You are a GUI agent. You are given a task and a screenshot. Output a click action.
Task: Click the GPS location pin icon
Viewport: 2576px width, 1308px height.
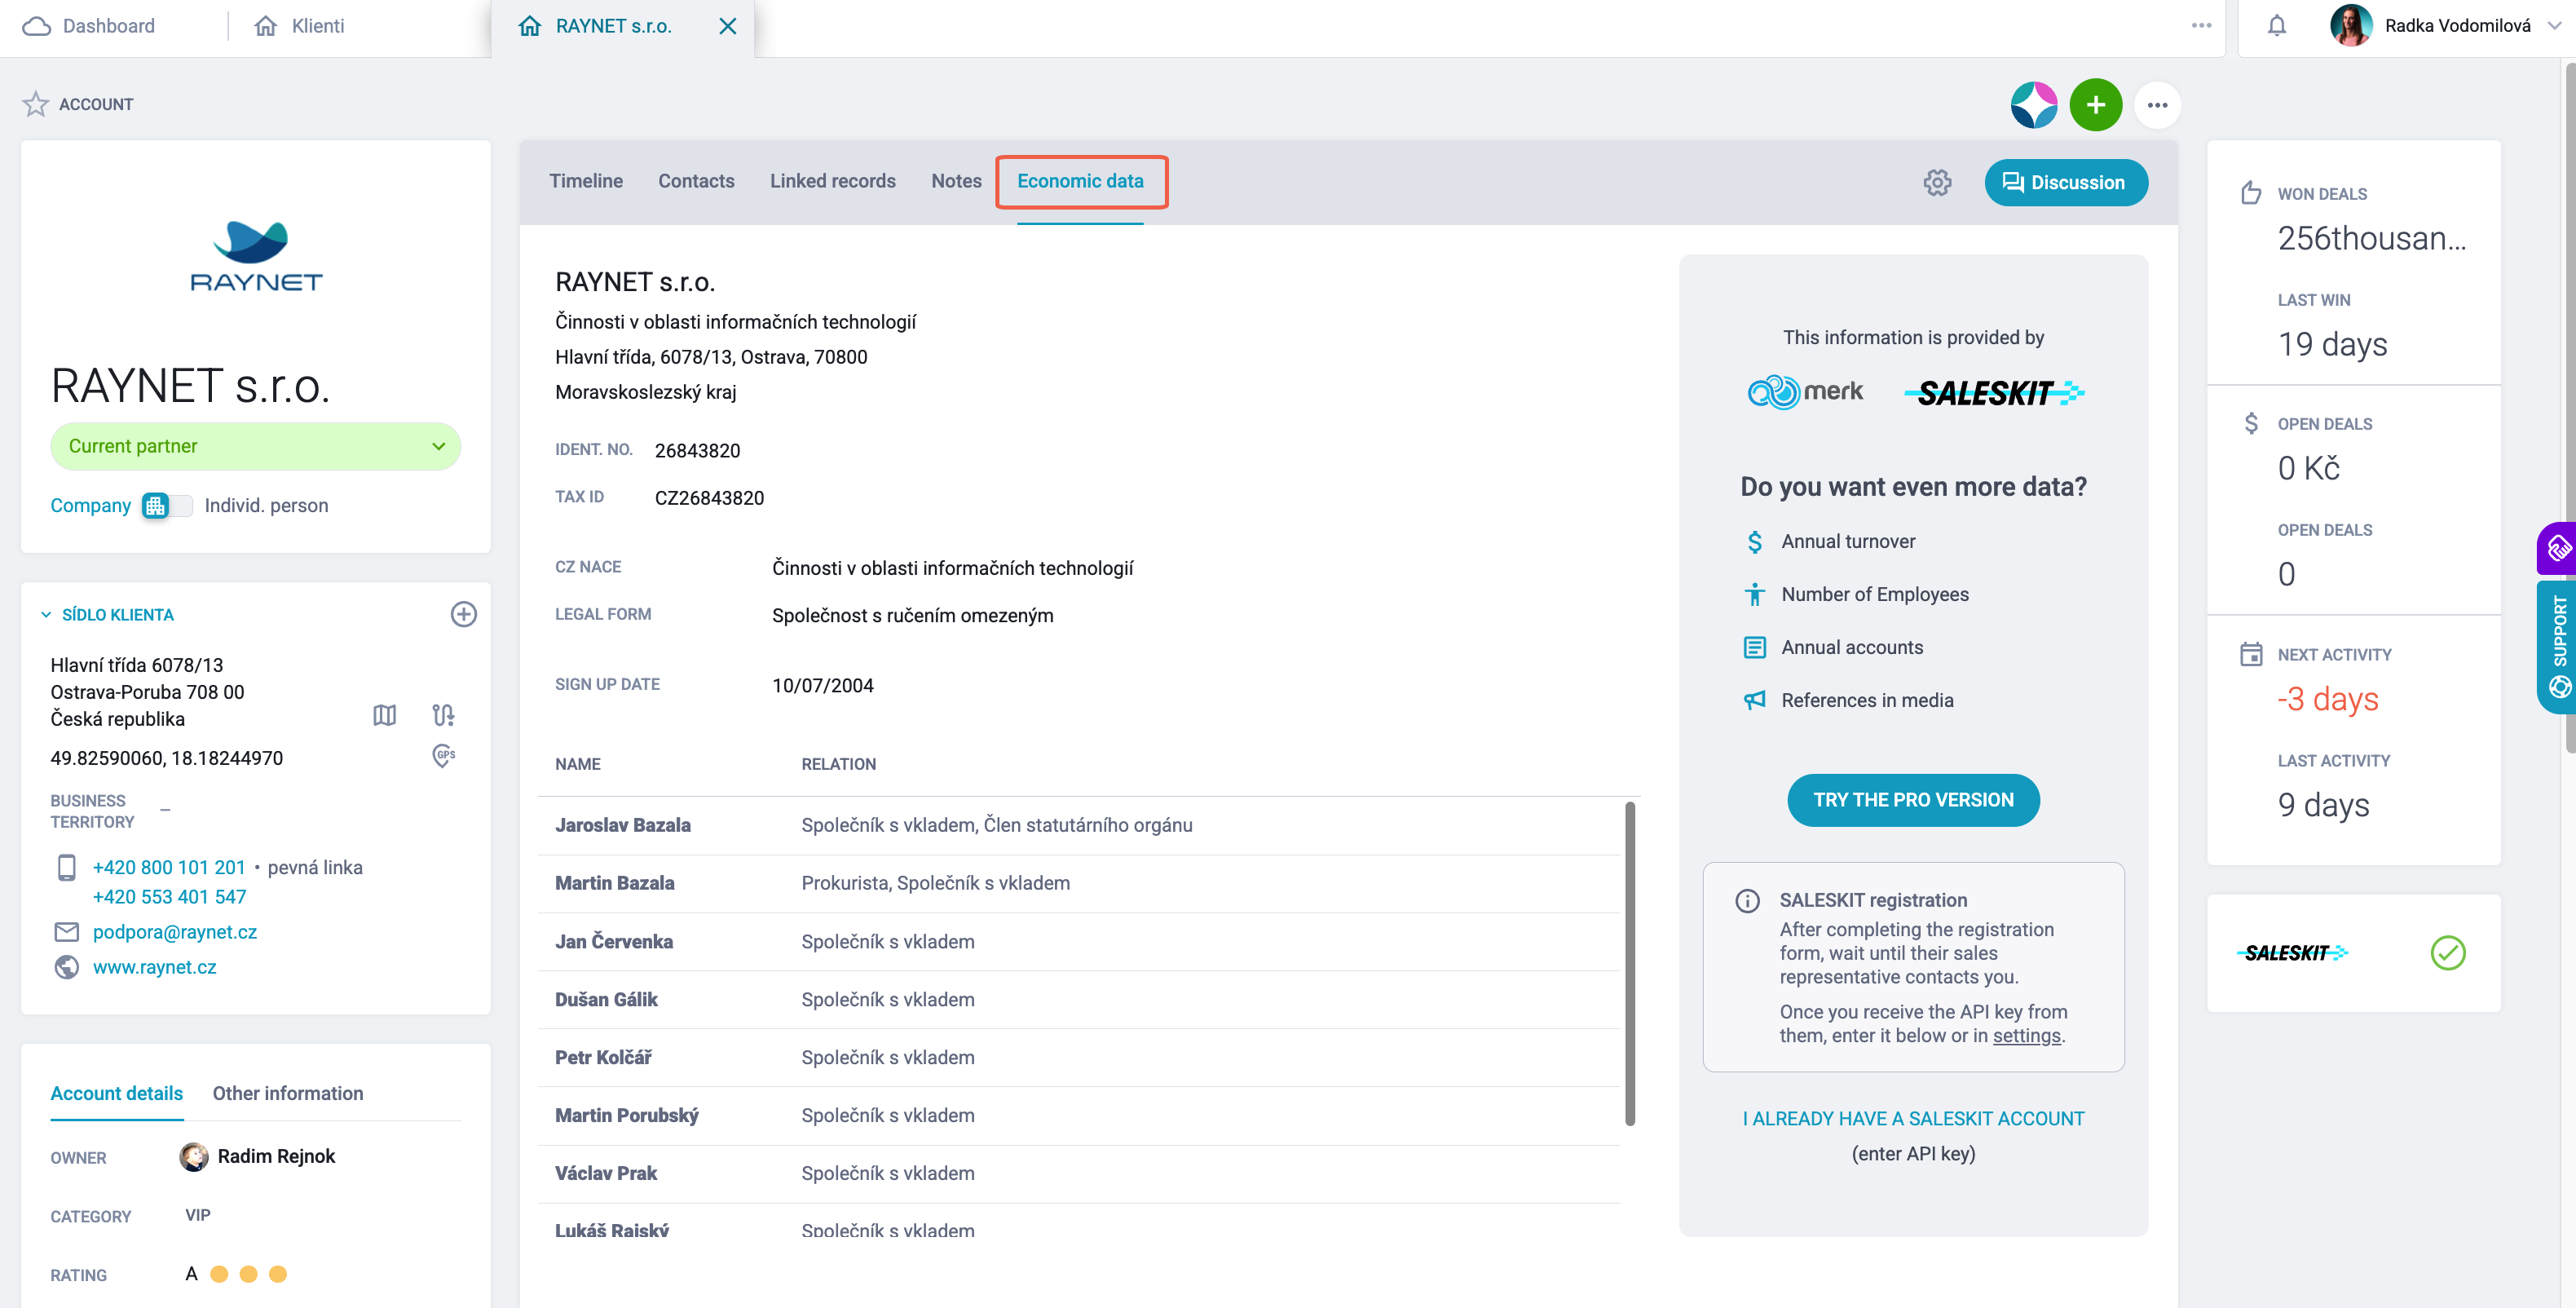pyautogui.click(x=443, y=755)
